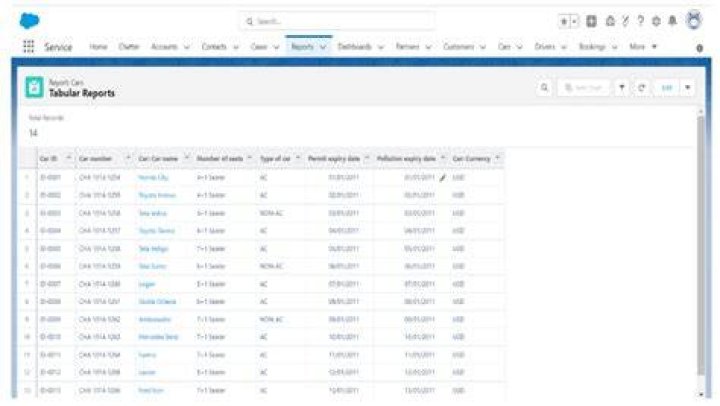
Task: Select the Reports tab
Action: (x=302, y=47)
